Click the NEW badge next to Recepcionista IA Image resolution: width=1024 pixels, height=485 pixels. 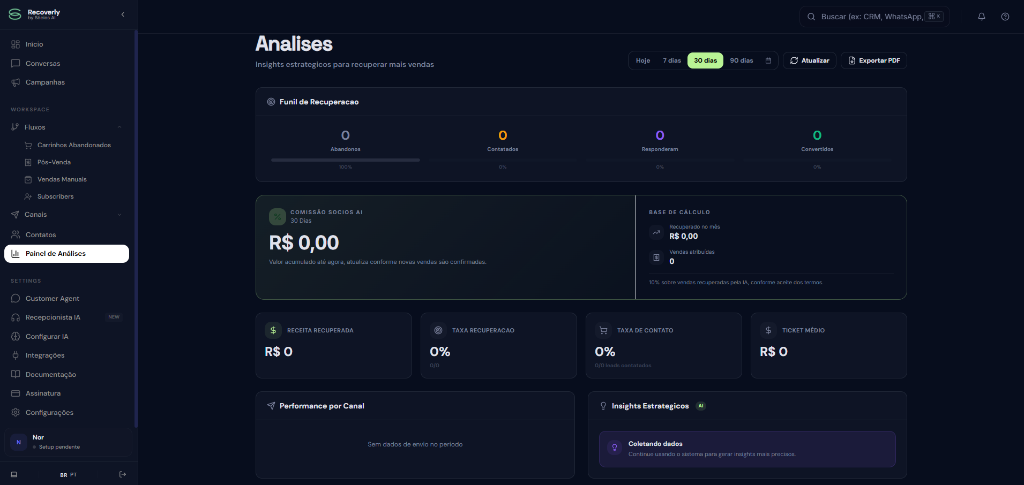(x=114, y=317)
